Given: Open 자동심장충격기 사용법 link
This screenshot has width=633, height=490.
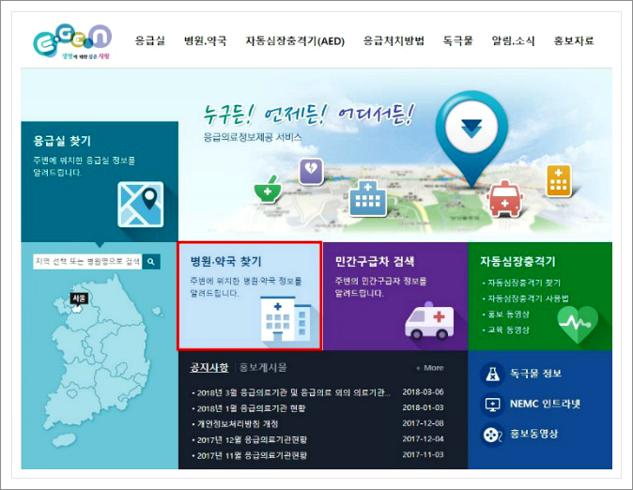Looking at the screenshot, I should 527,298.
